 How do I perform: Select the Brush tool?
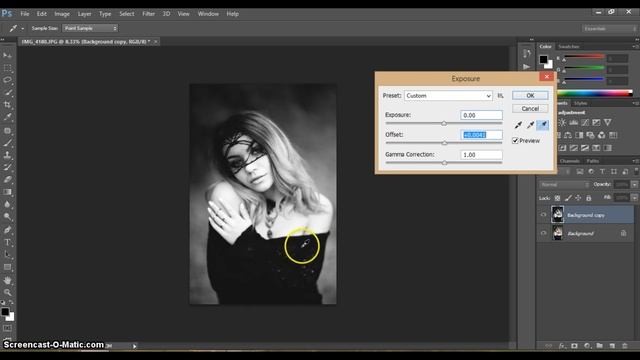pos(7,143)
